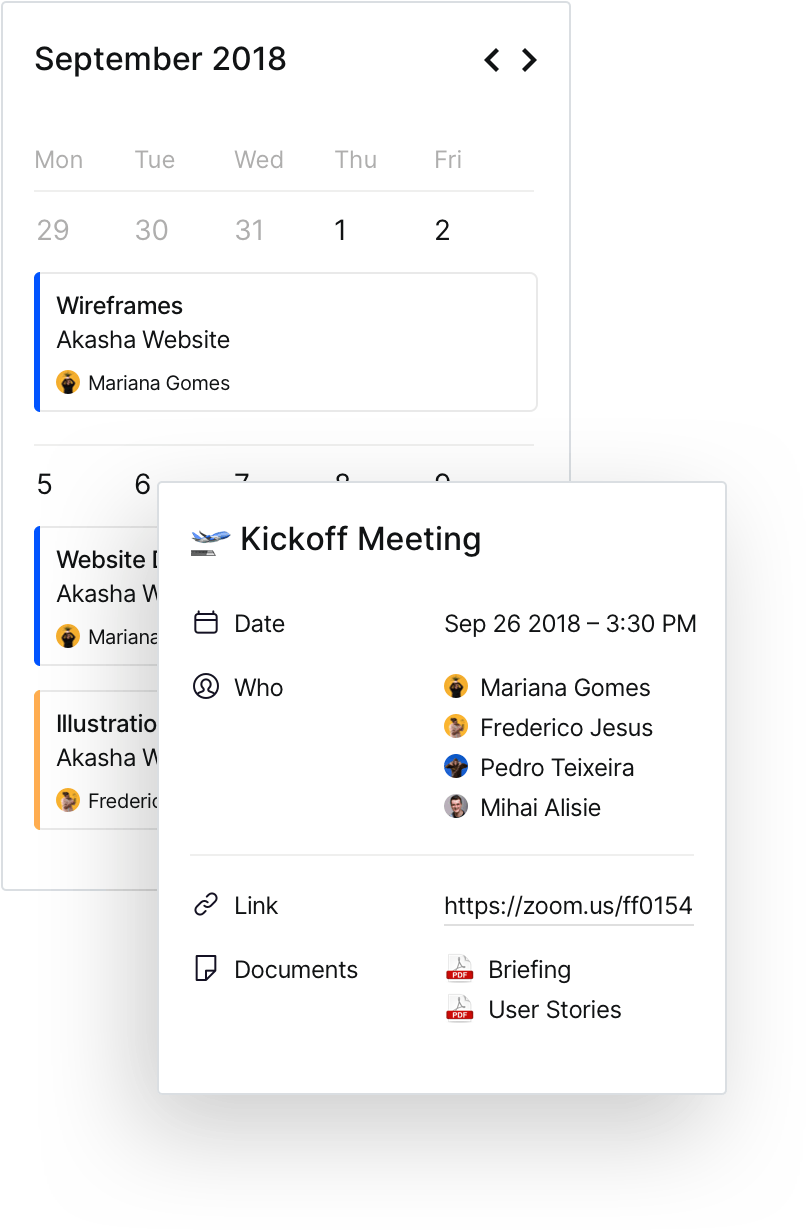
Task: Select Frederico Jesus in the Who list
Action: click(566, 727)
